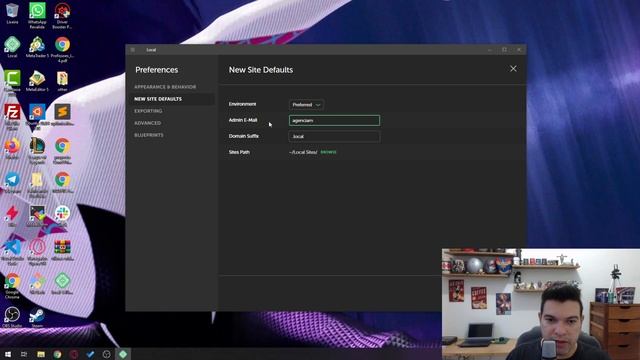Switch to Chrome on the taskbar
This screenshot has width=640, height=360.
point(58,354)
